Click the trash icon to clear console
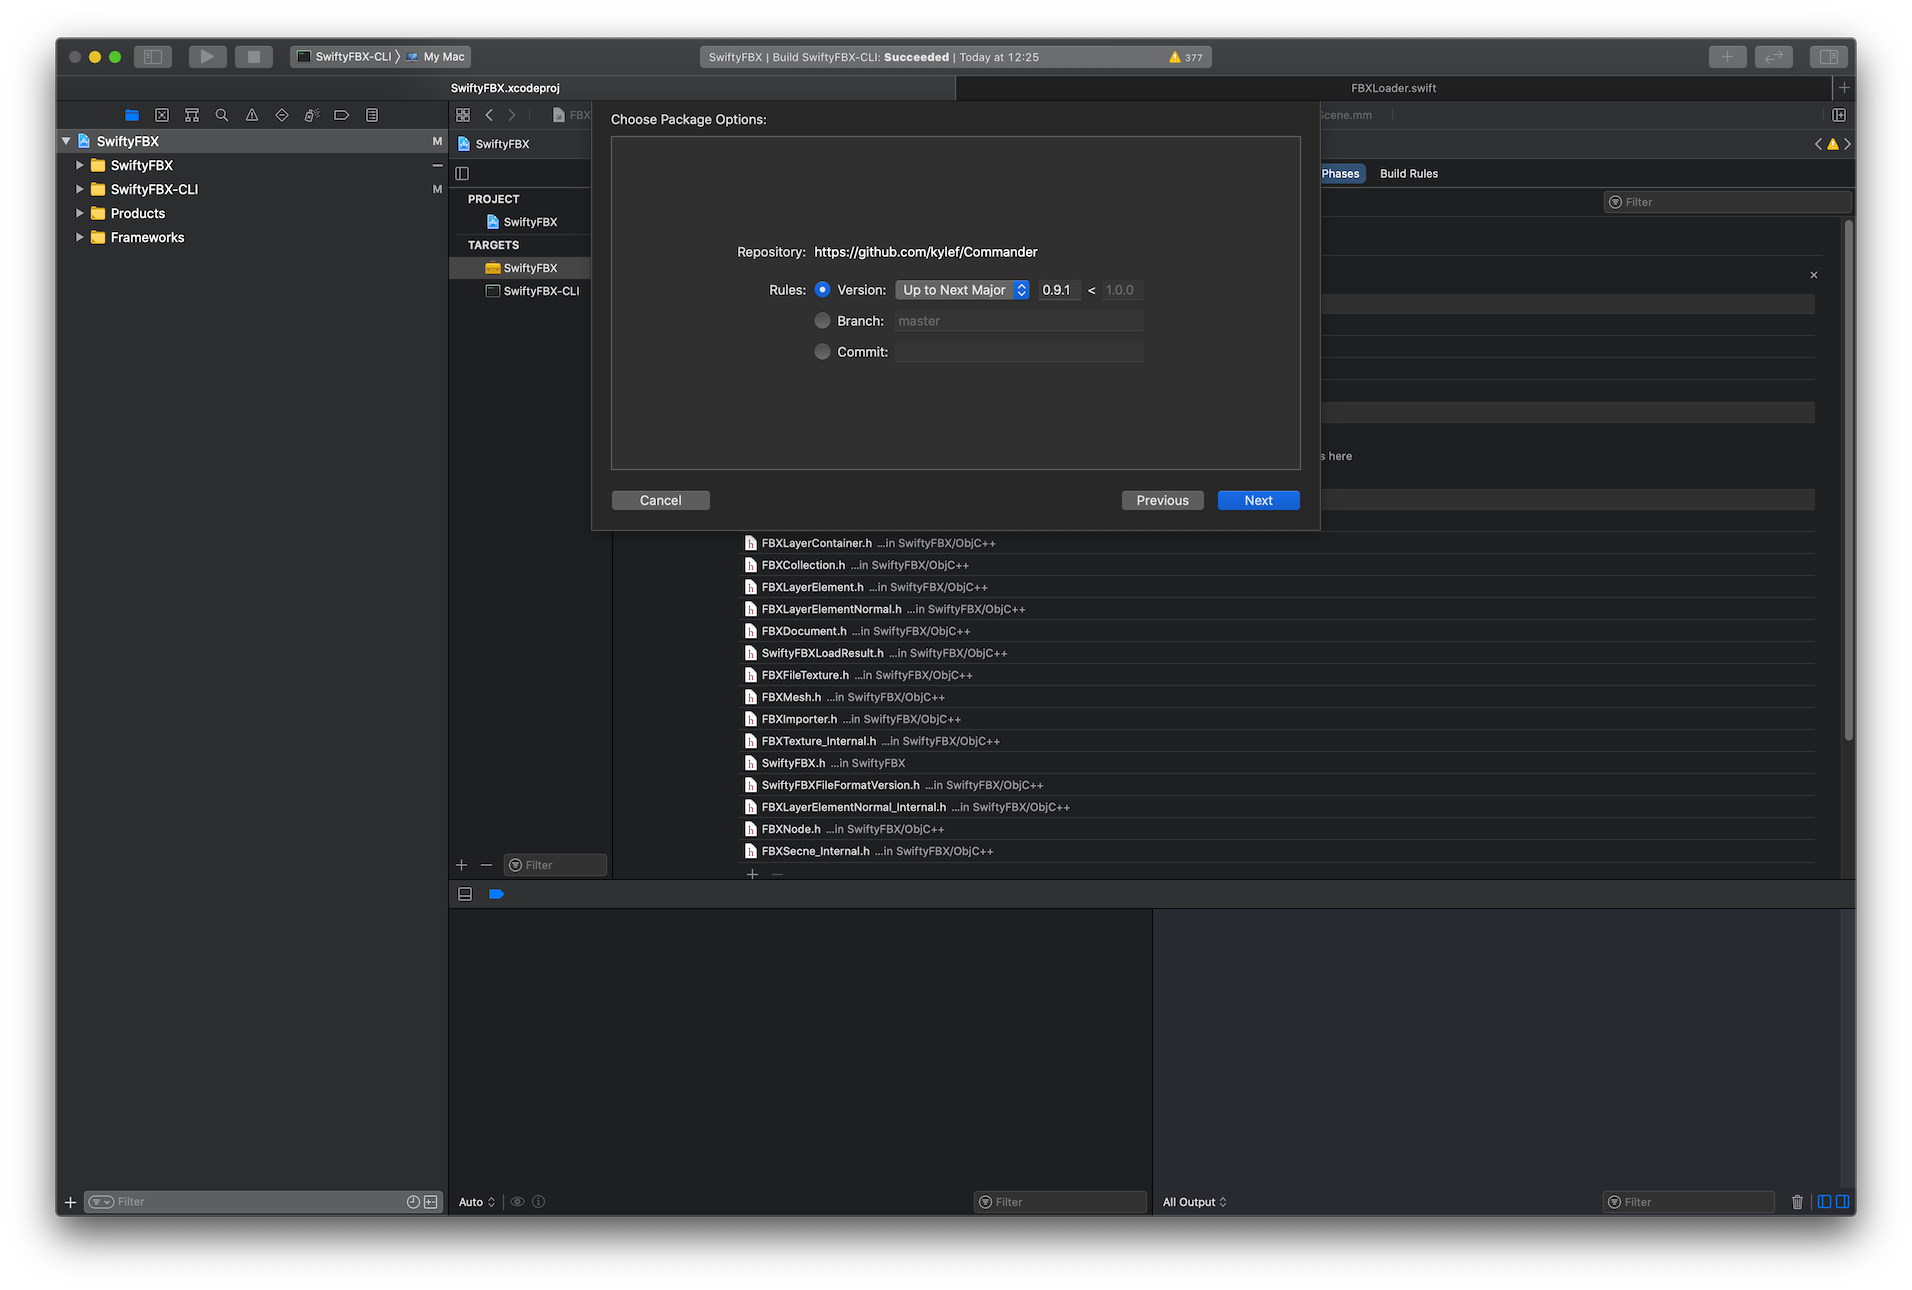Screen dimensions: 1912x1290 tap(1797, 1202)
